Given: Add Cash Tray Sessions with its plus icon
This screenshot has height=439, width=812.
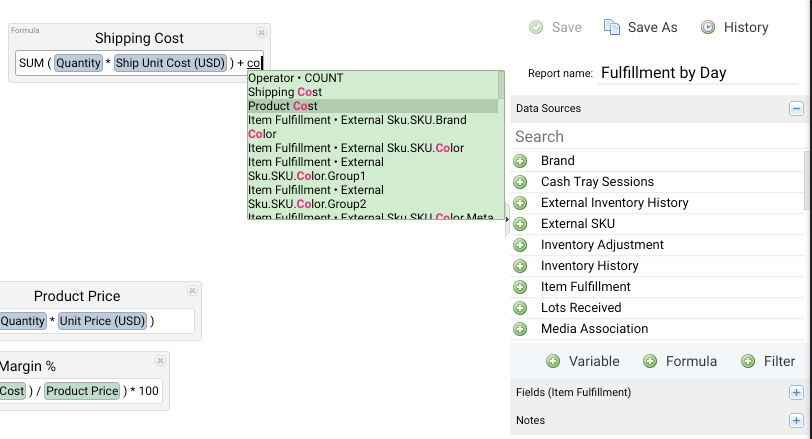Looking at the screenshot, I should (x=520, y=182).
